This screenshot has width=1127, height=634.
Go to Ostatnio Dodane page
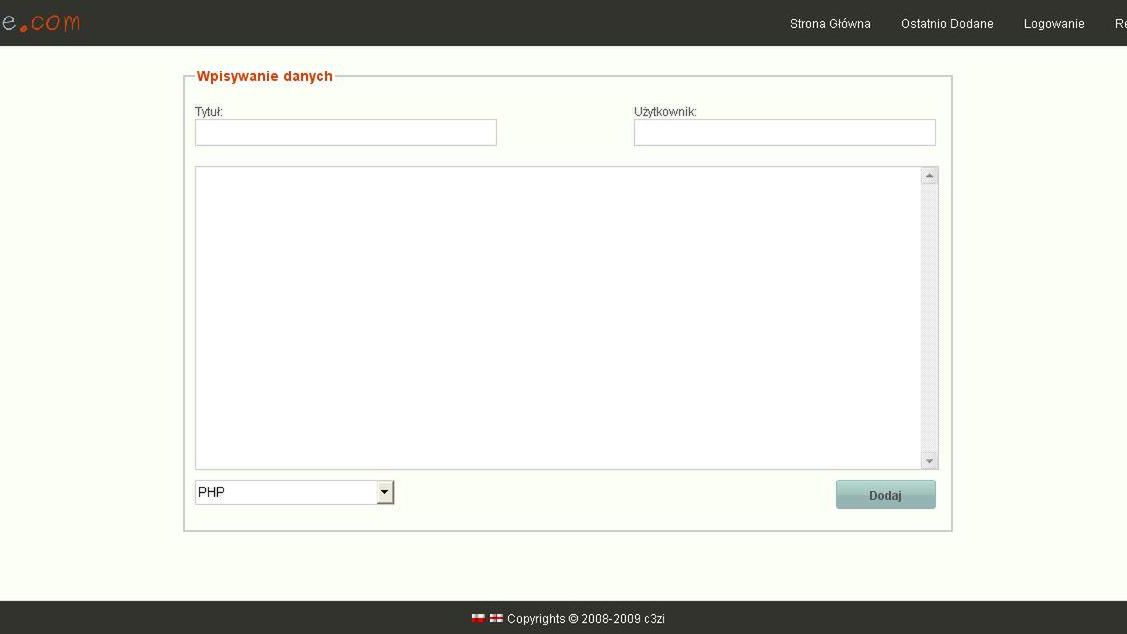click(x=947, y=24)
